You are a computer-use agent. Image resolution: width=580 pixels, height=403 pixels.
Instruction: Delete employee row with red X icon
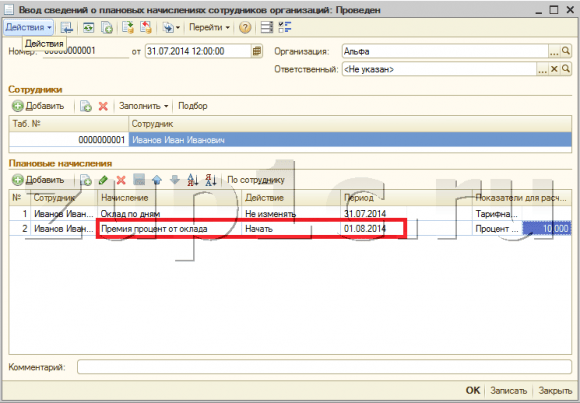(x=103, y=106)
